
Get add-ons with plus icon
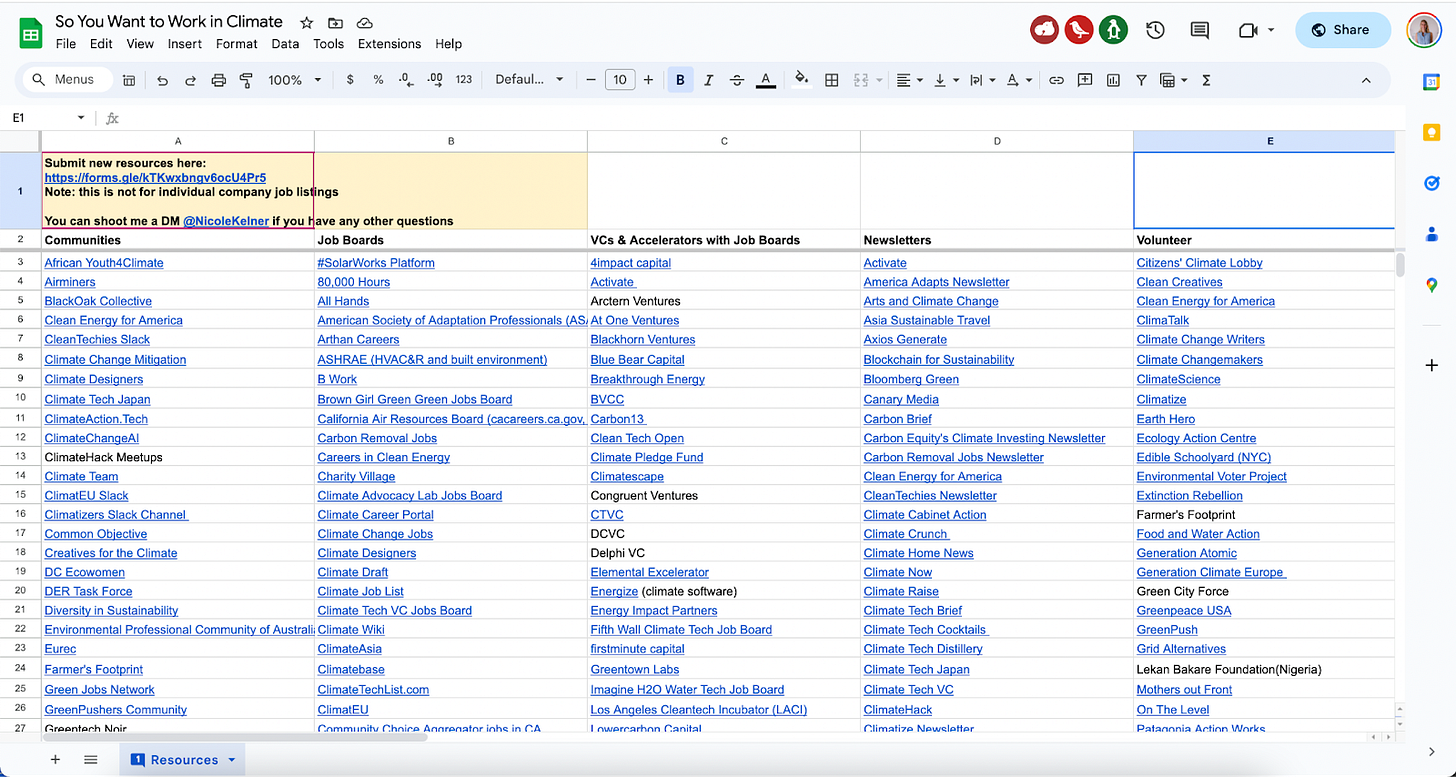(1431, 365)
